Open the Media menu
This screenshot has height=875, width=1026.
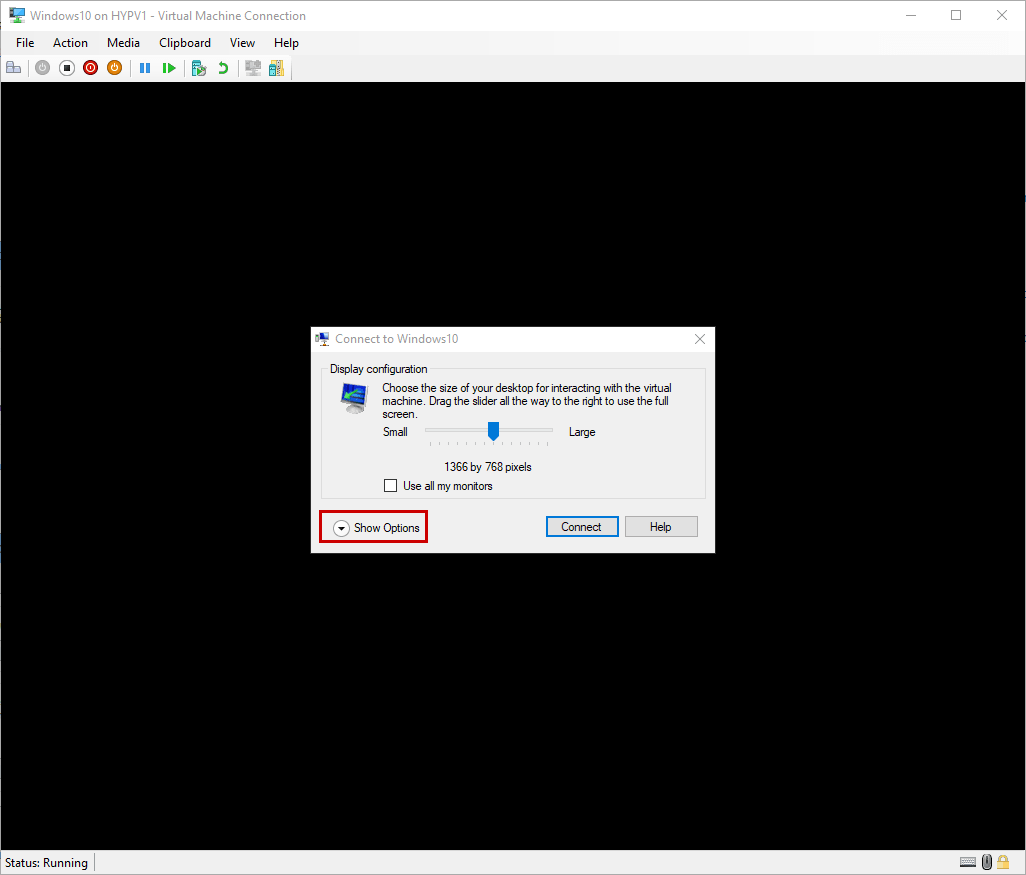click(123, 43)
